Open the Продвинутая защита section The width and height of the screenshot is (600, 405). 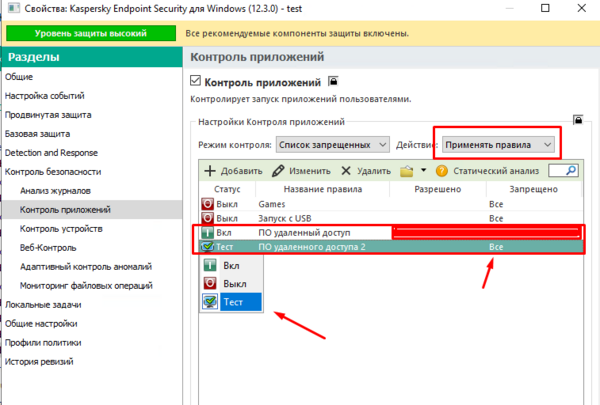coord(48,115)
